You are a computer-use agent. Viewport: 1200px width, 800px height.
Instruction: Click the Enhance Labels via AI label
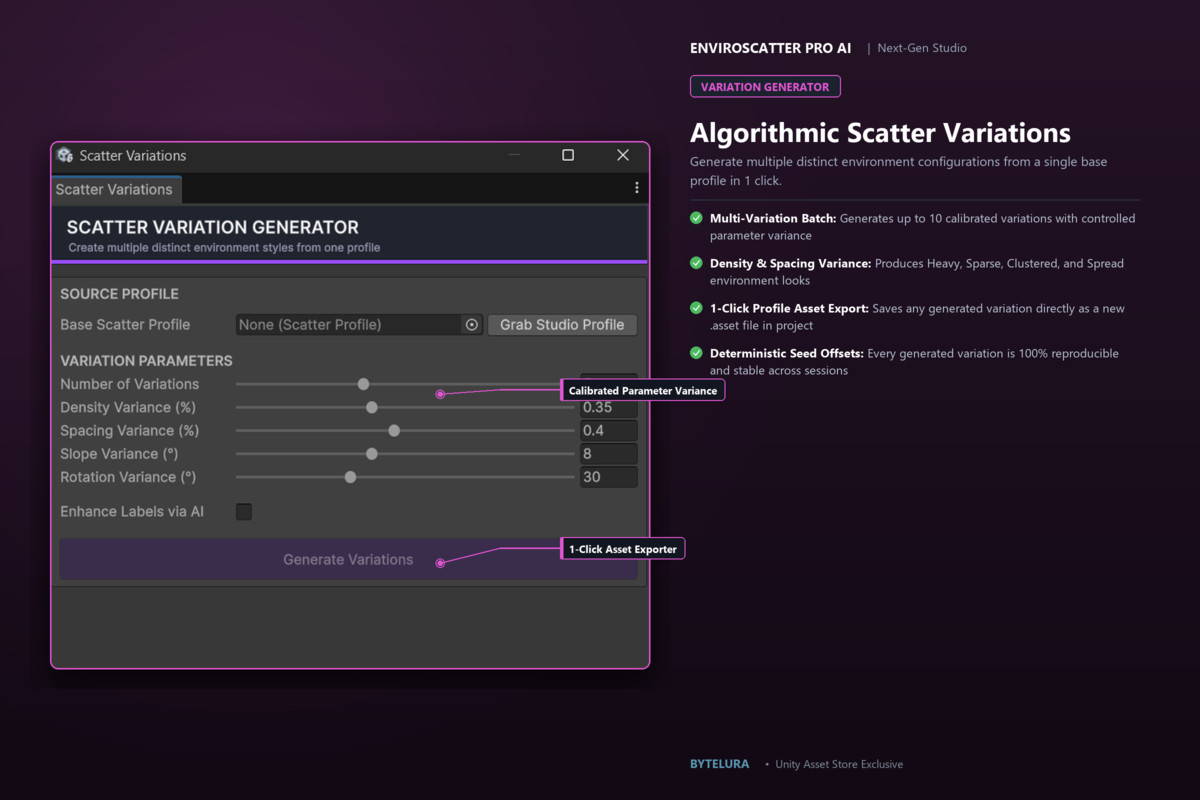pos(132,512)
